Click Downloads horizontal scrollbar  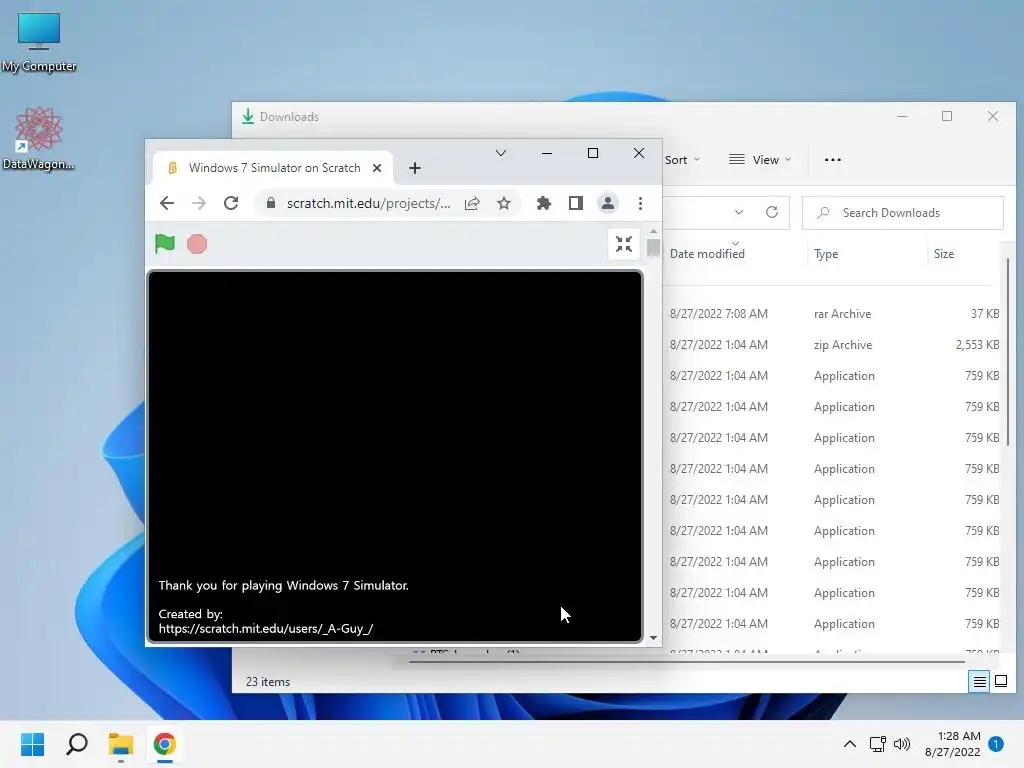tap(686, 662)
